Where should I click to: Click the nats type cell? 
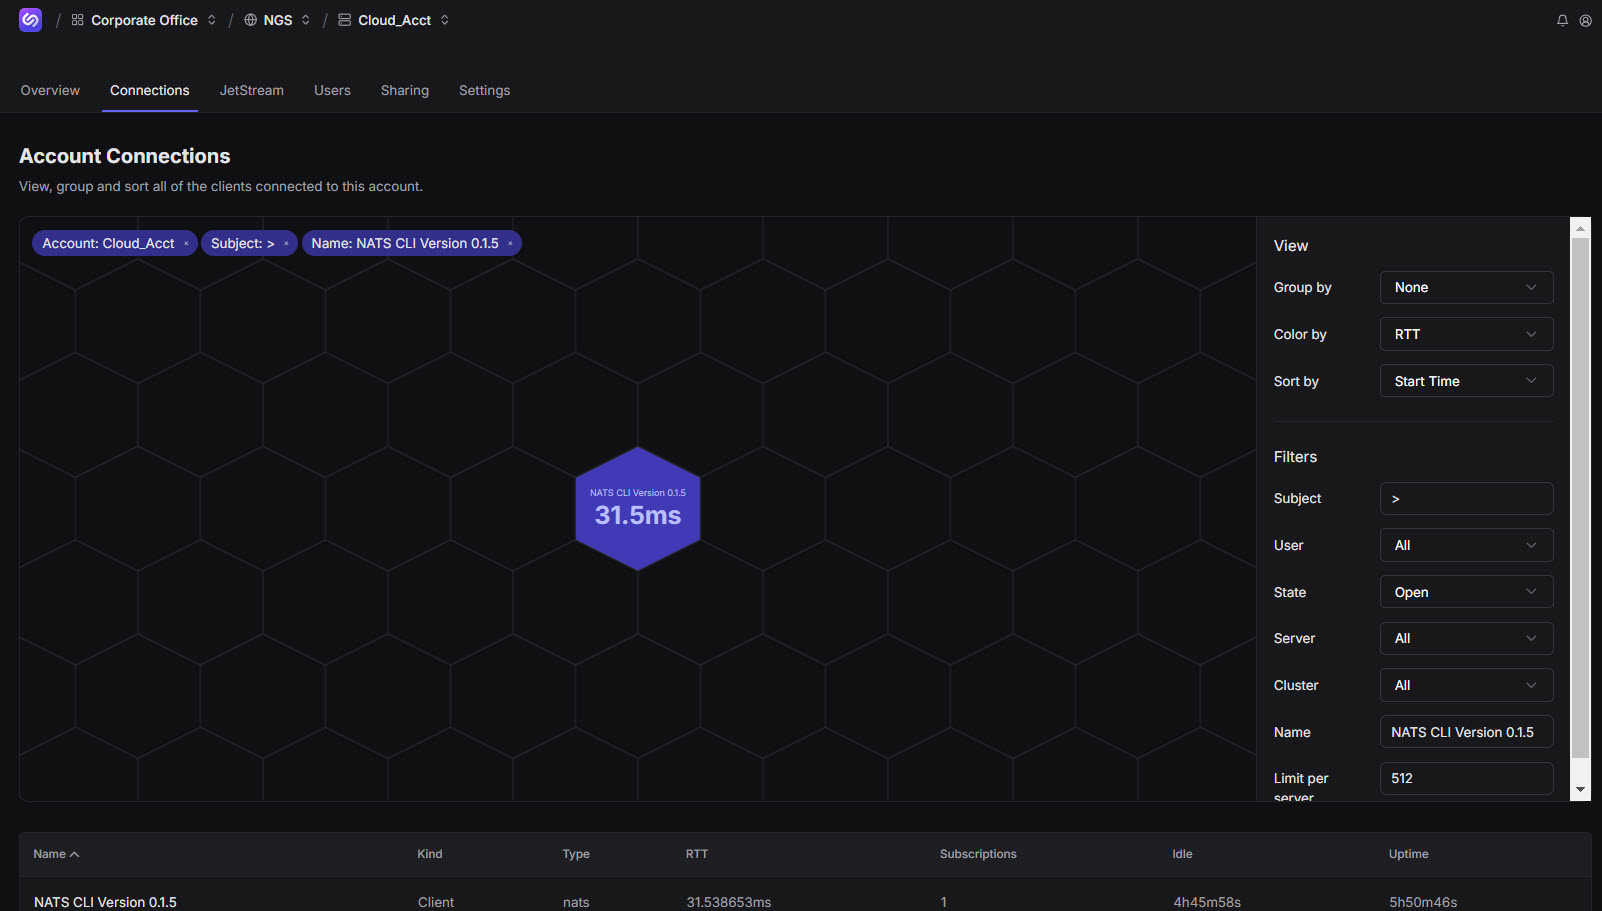pyautogui.click(x=576, y=902)
